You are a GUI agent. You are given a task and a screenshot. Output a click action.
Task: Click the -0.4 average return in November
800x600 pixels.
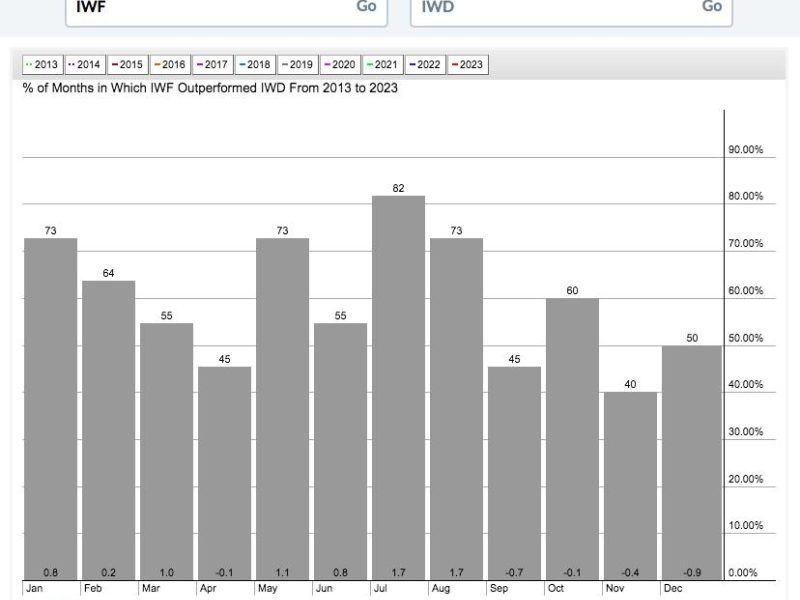point(631,572)
